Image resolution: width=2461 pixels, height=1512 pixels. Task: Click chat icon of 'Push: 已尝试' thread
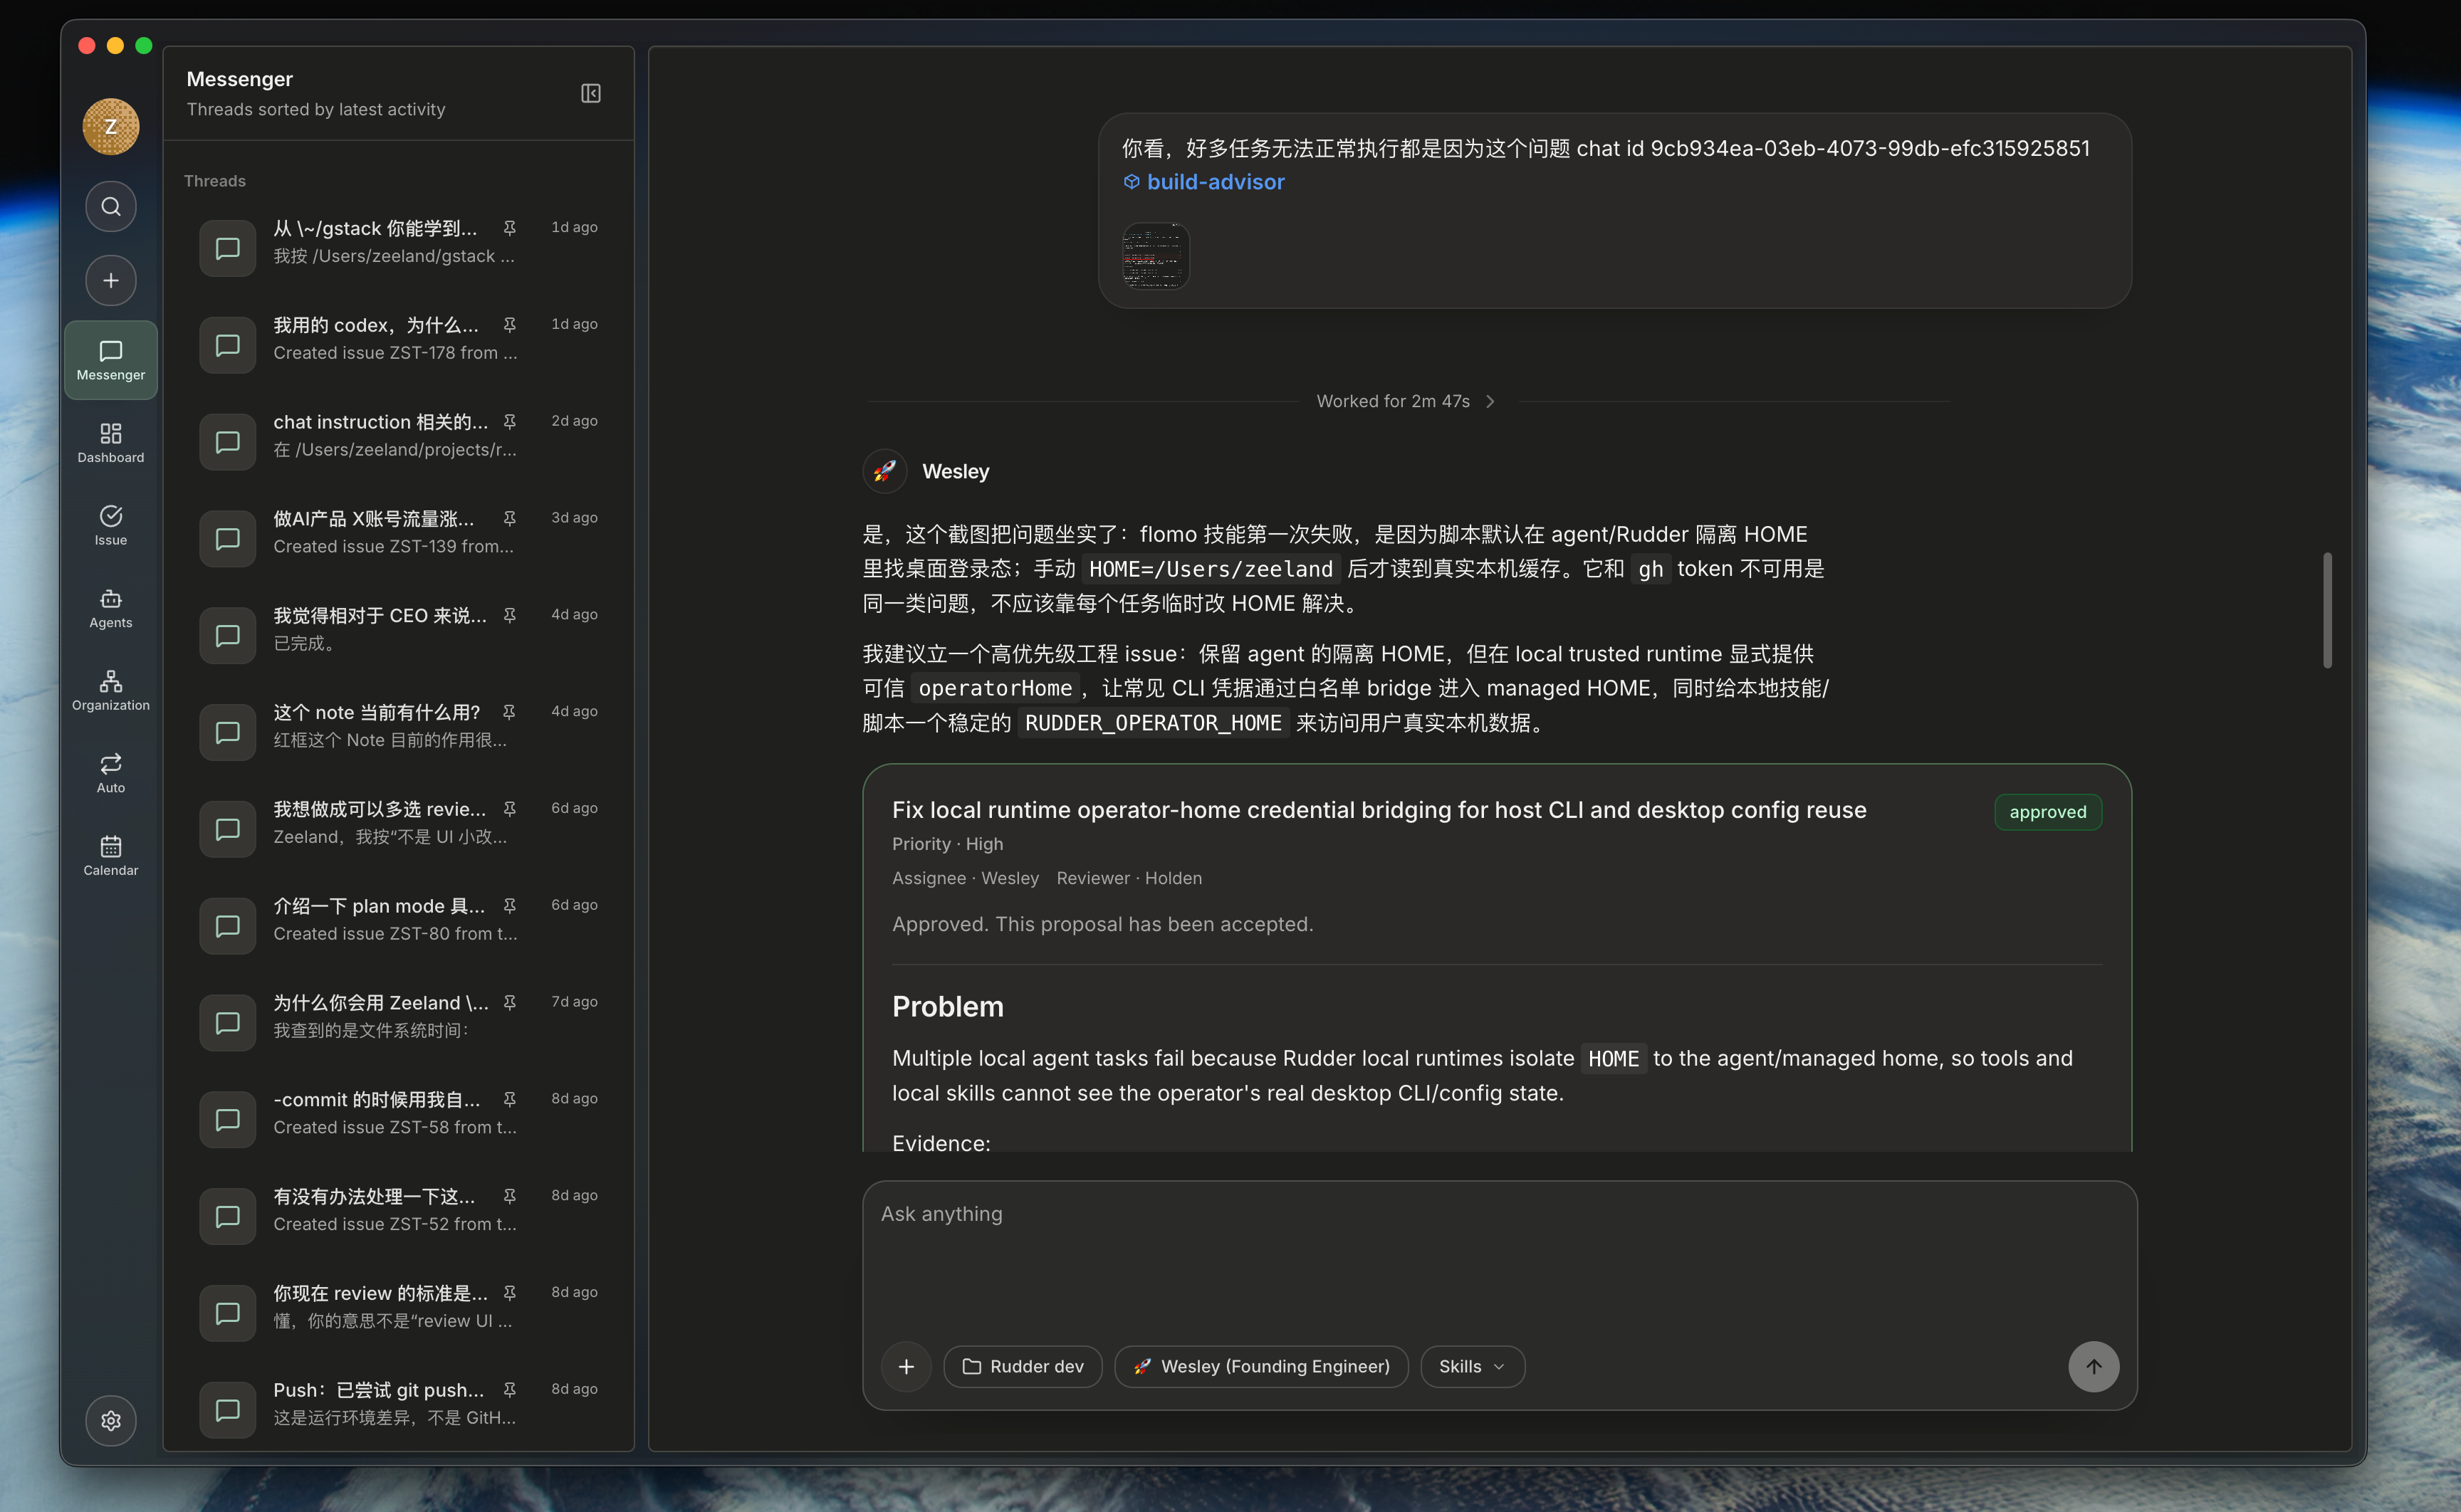pyautogui.click(x=228, y=1410)
